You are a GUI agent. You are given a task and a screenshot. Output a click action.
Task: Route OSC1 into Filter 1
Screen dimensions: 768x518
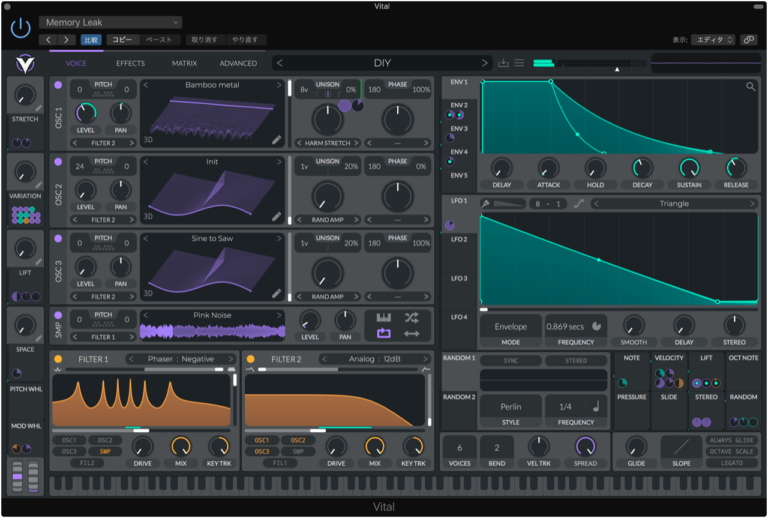68,440
